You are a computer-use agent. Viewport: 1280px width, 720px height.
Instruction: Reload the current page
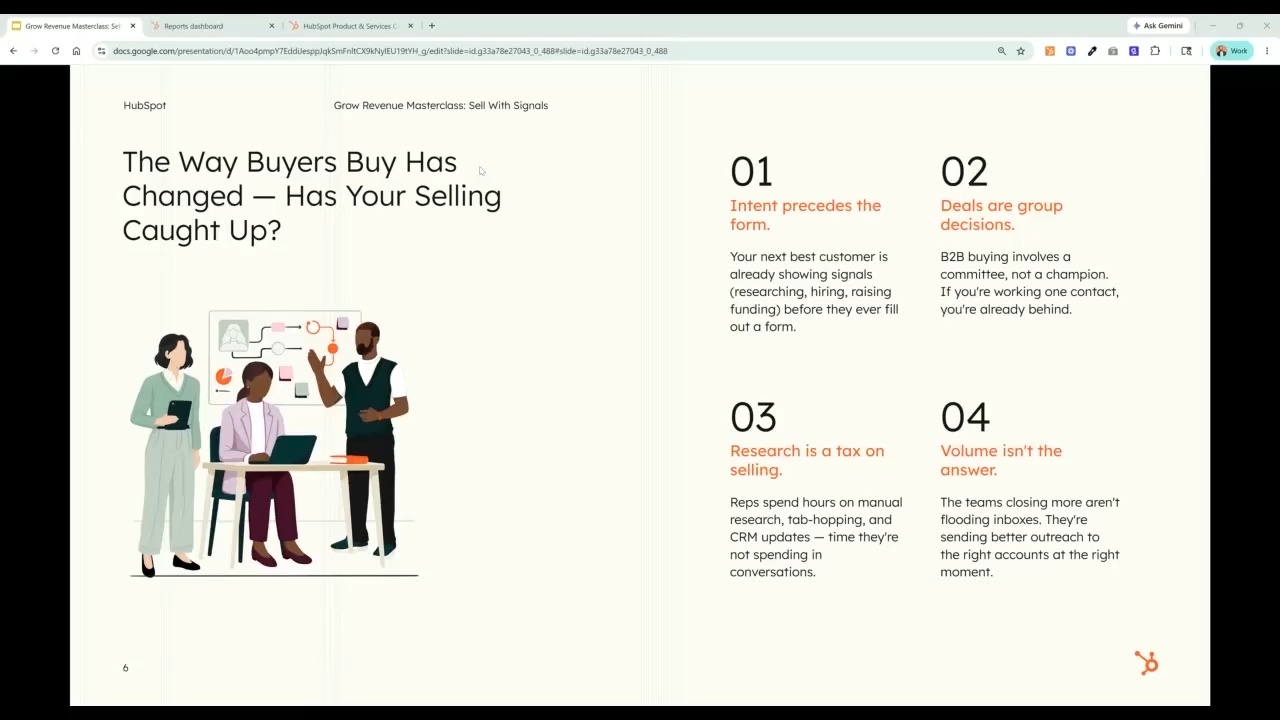[x=55, y=51]
